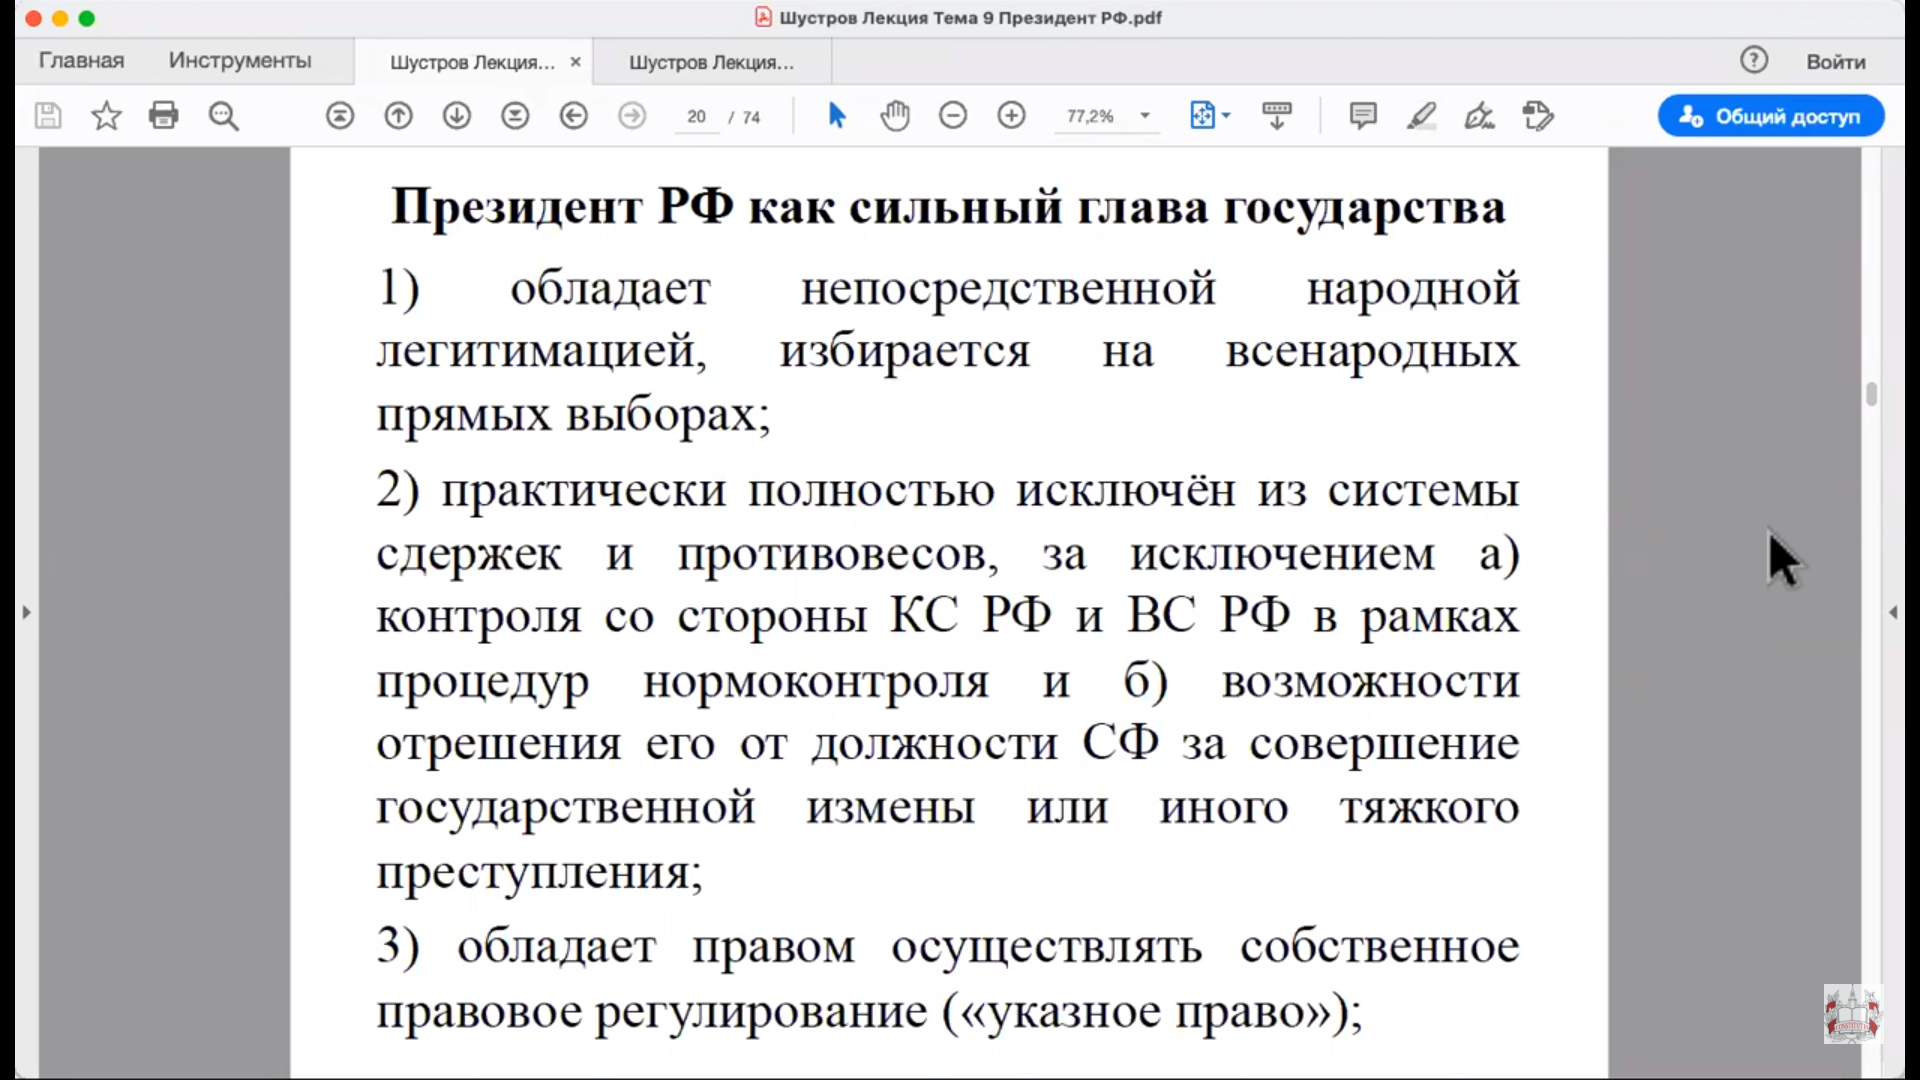The width and height of the screenshot is (1920, 1080).
Task: Click the slide title Президент РФ heading
Action: coord(948,208)
